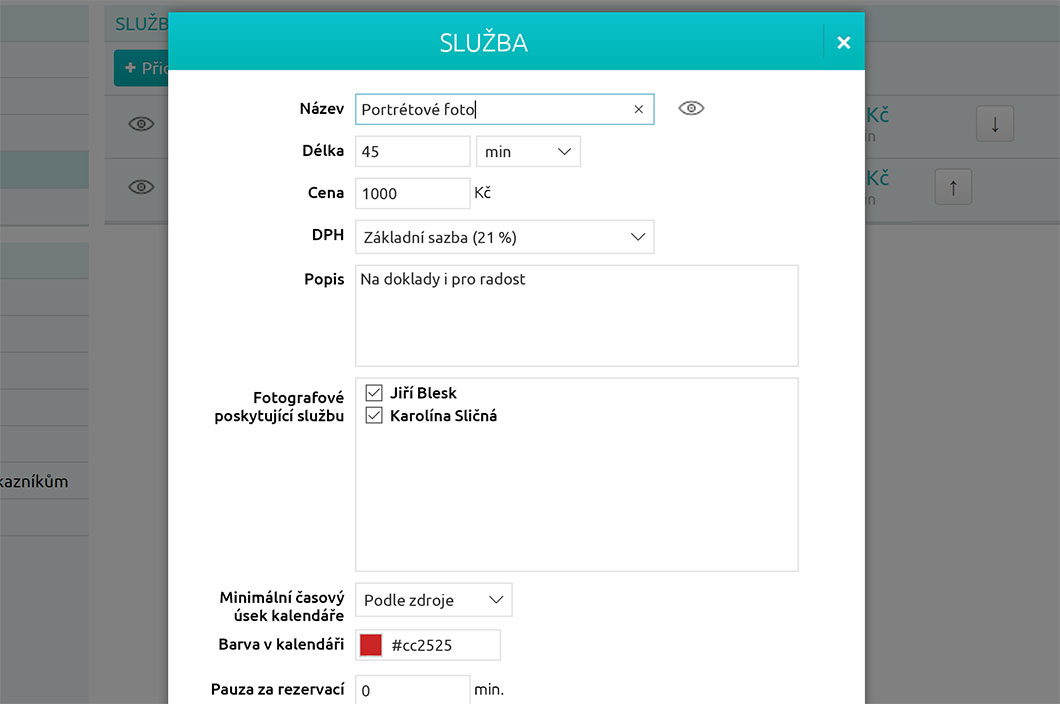Close the Služba dialog with the X
This screenshot has height=704, width=1060.
click(x=843, y=42)
